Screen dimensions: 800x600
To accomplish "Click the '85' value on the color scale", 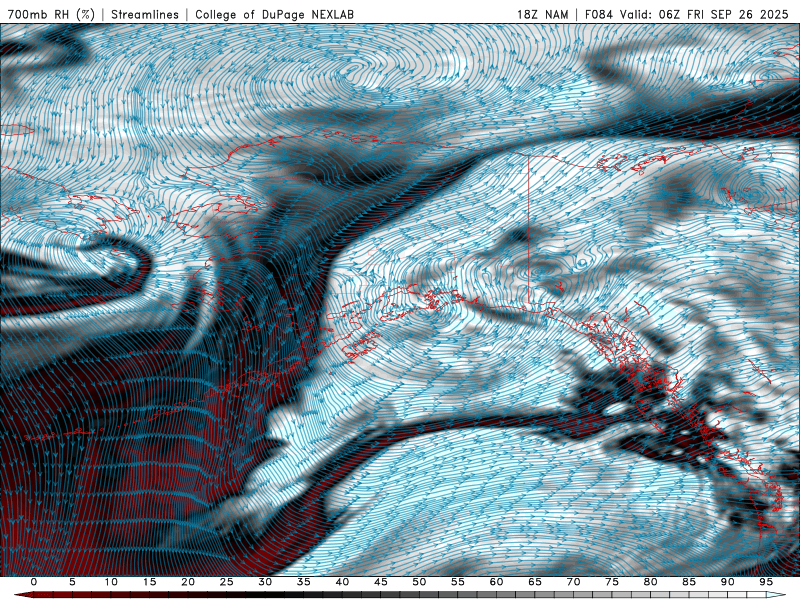I will [689, 582].
